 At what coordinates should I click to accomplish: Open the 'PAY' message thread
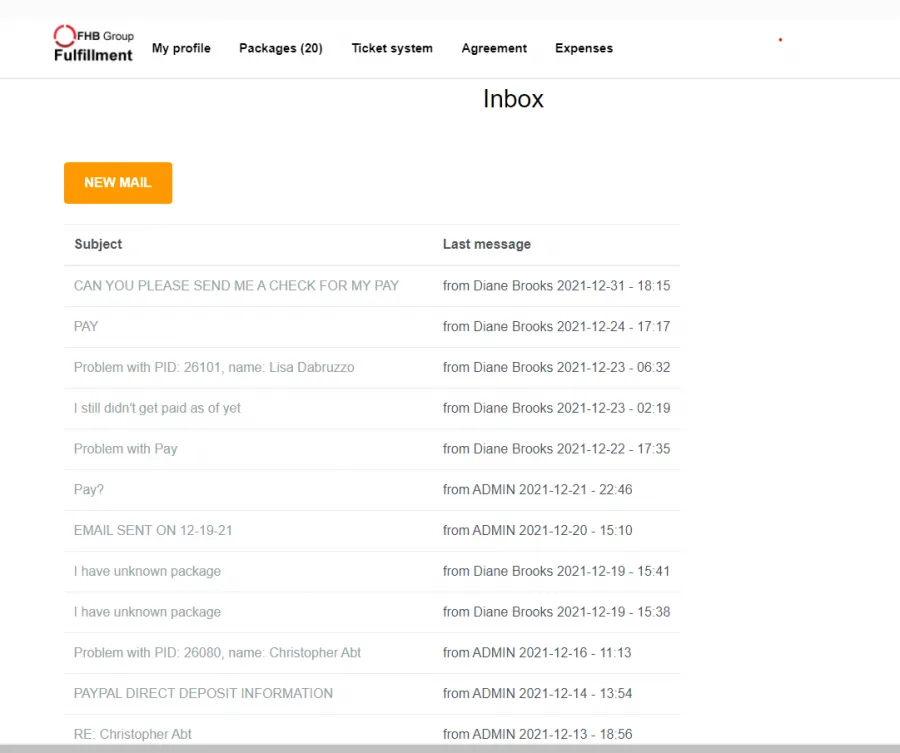coord(86,327)
